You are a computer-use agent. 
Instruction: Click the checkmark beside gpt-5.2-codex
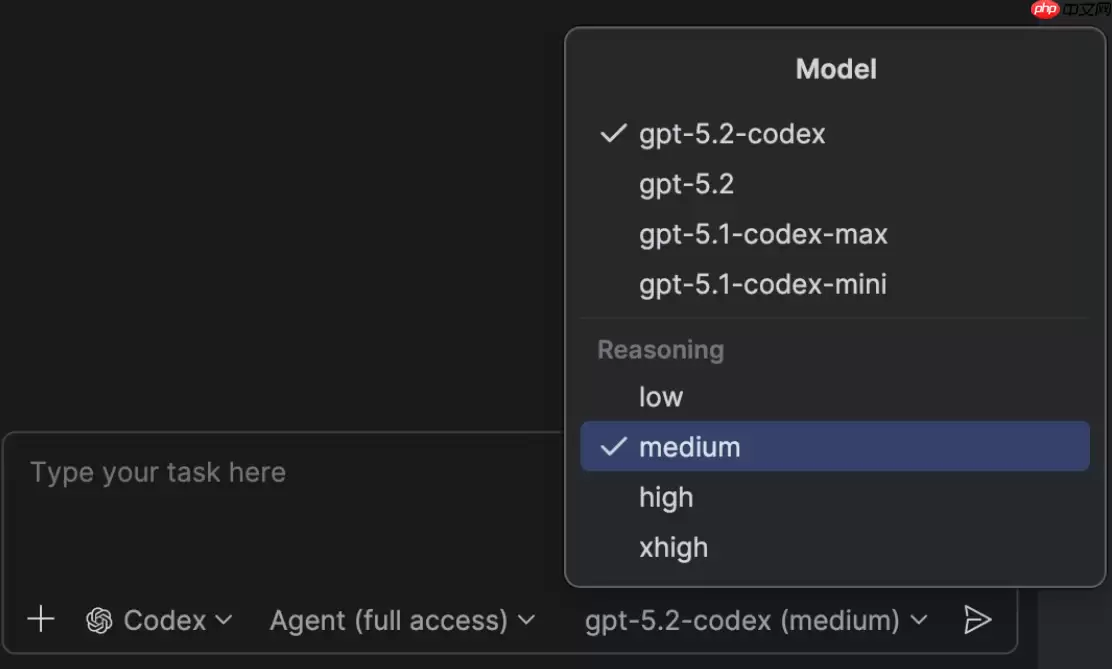tap(612, 134)
